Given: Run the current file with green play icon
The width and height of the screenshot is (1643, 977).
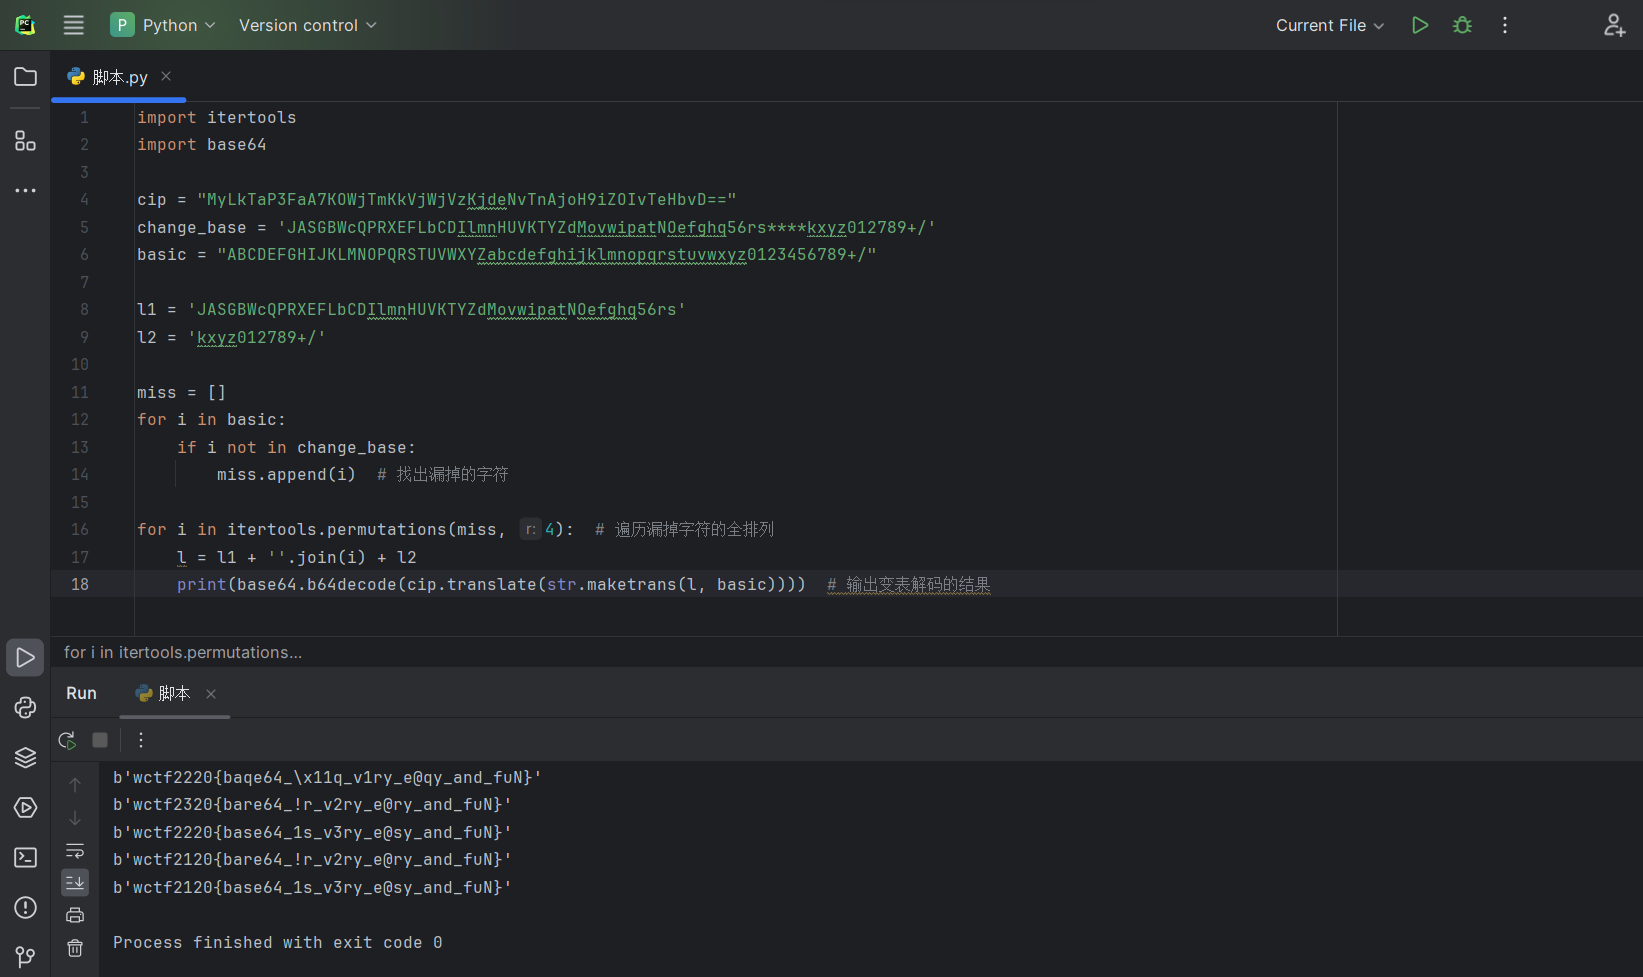Looking at the screenshot, I should [1420, 25].
